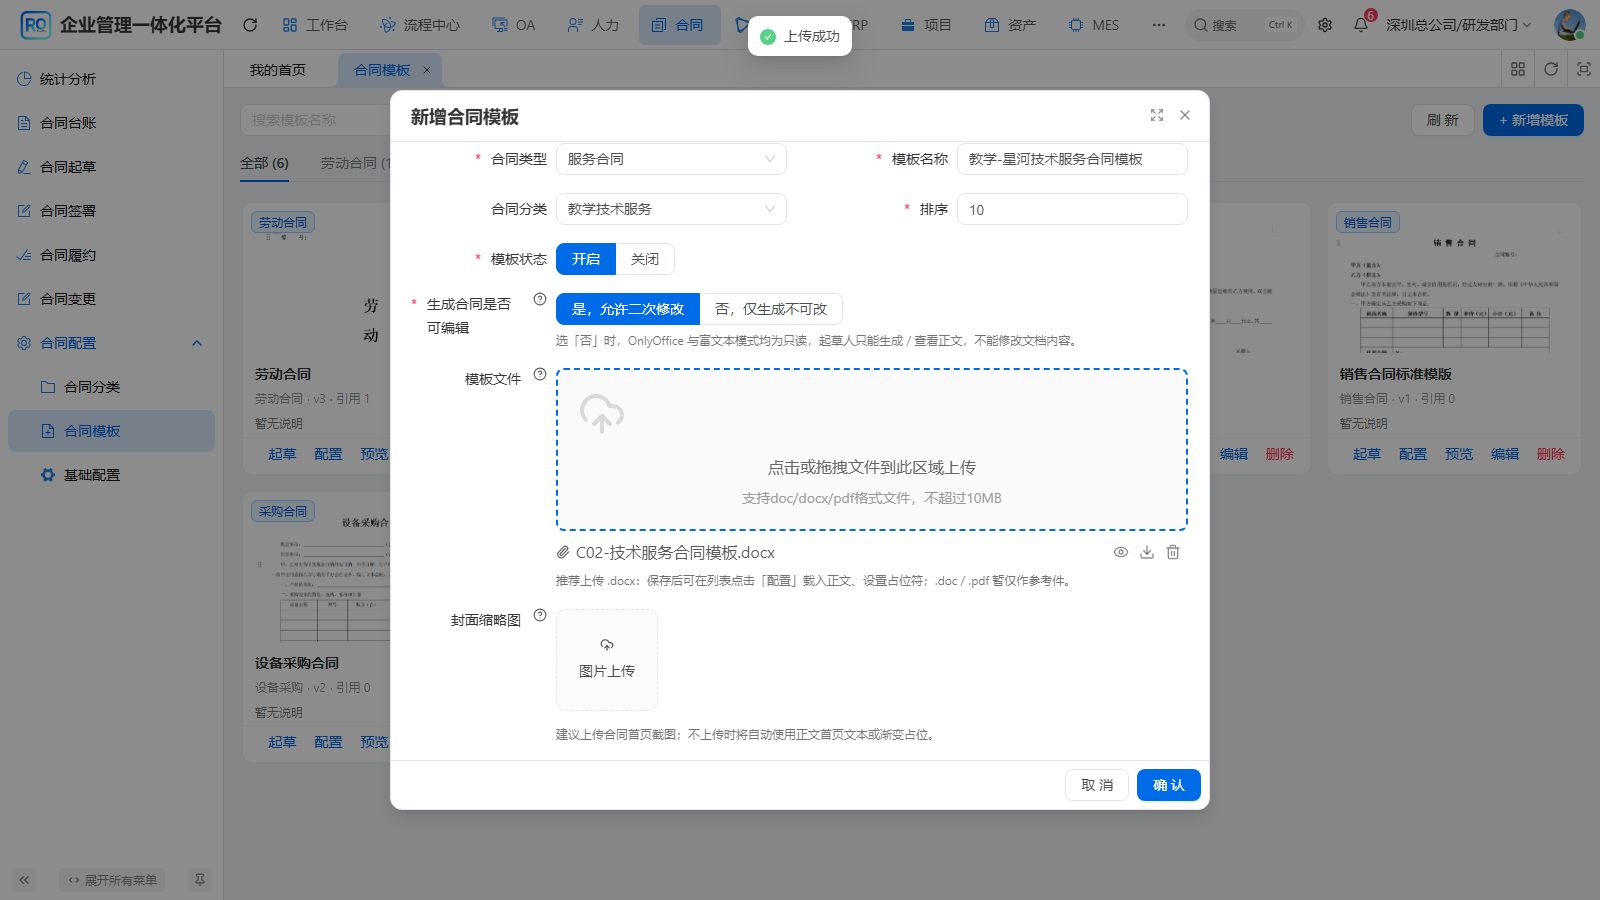Open the 流程中心 top menu
1600x900 pixels.
(x=420, y=25)
